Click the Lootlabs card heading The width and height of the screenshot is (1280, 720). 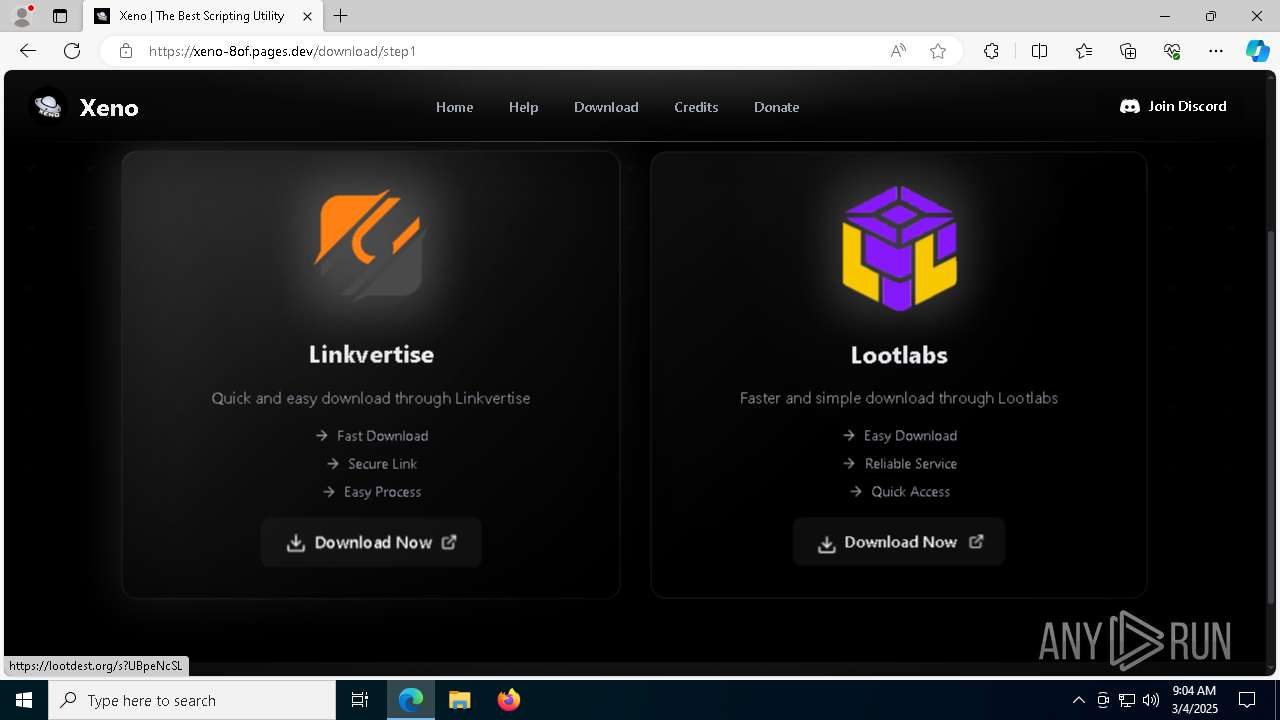coord(899,355)
